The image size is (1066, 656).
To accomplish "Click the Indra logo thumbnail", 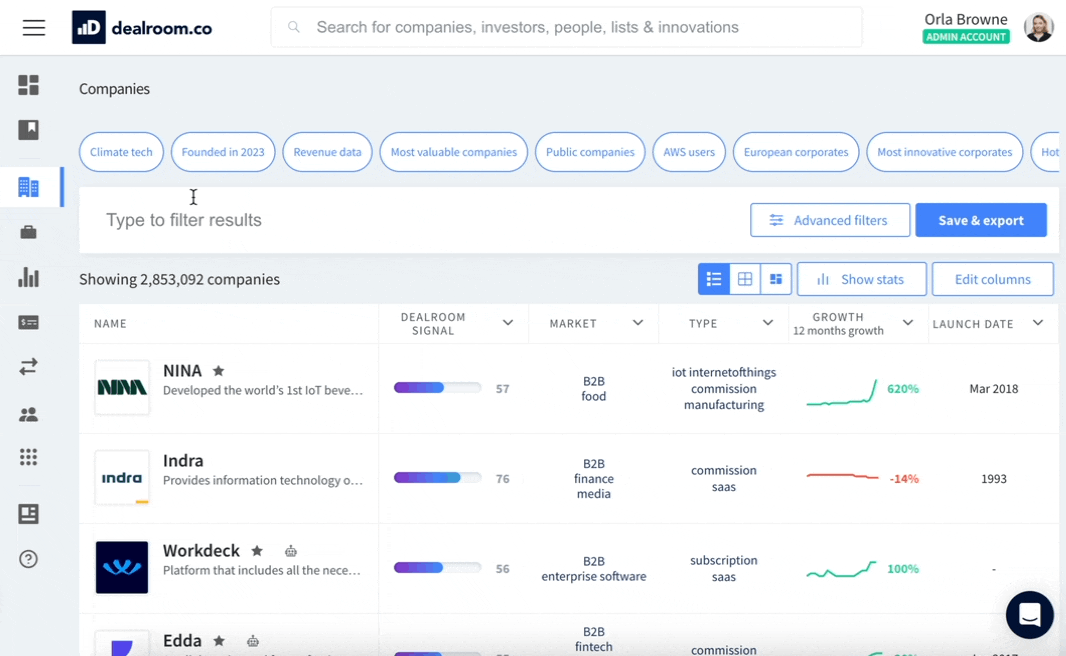I will point(122,477).
